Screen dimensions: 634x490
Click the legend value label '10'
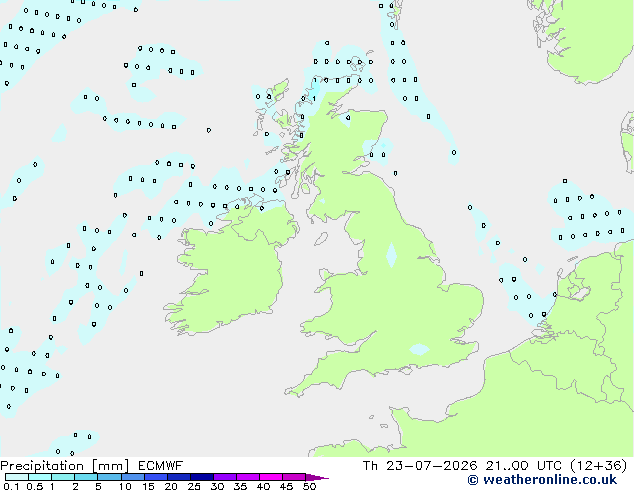click(x=125, y=486)
